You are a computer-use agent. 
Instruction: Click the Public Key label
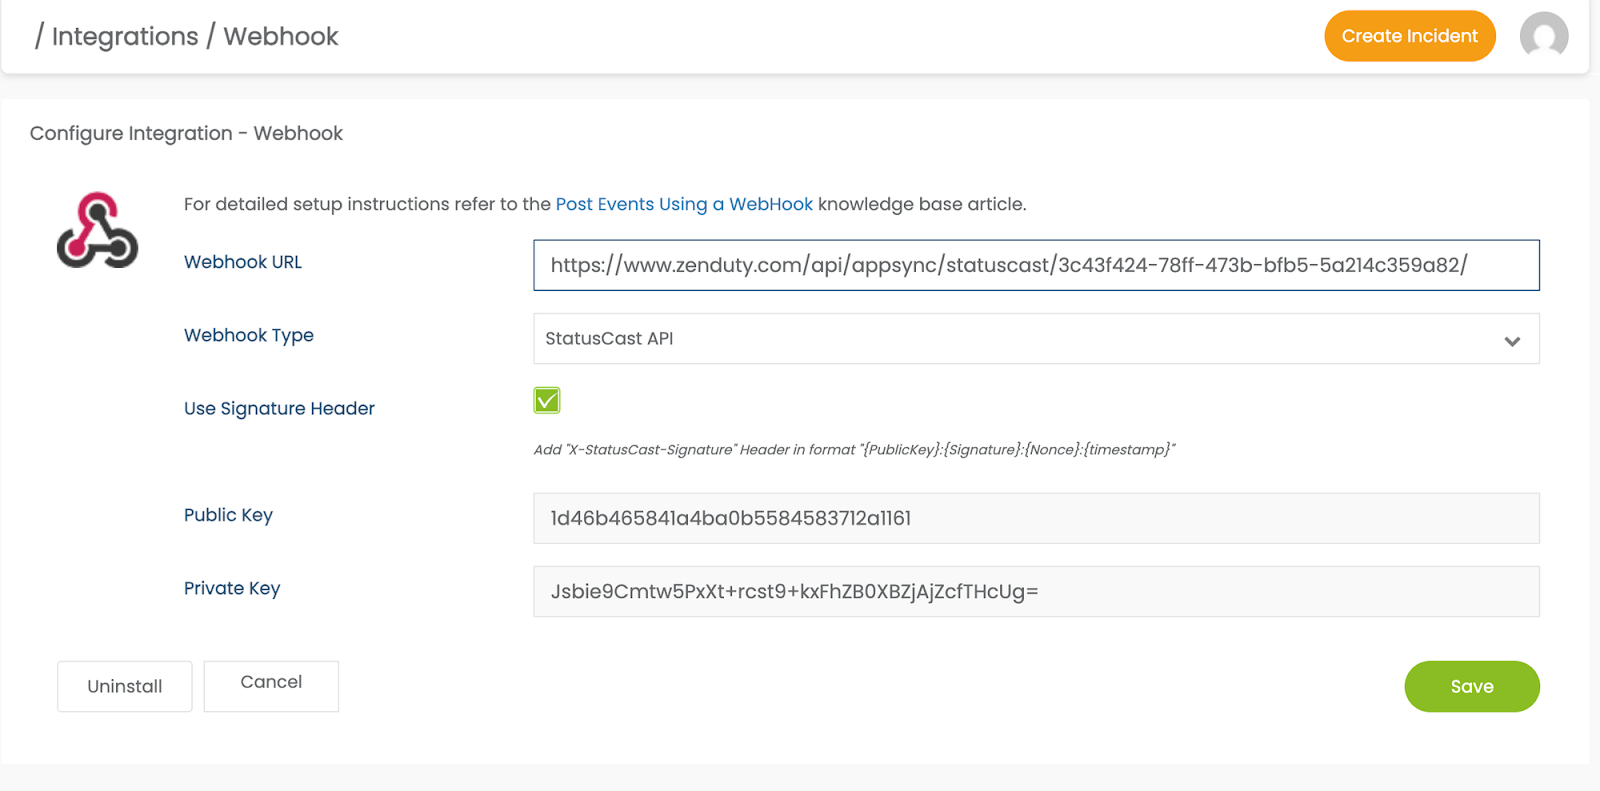228,515
